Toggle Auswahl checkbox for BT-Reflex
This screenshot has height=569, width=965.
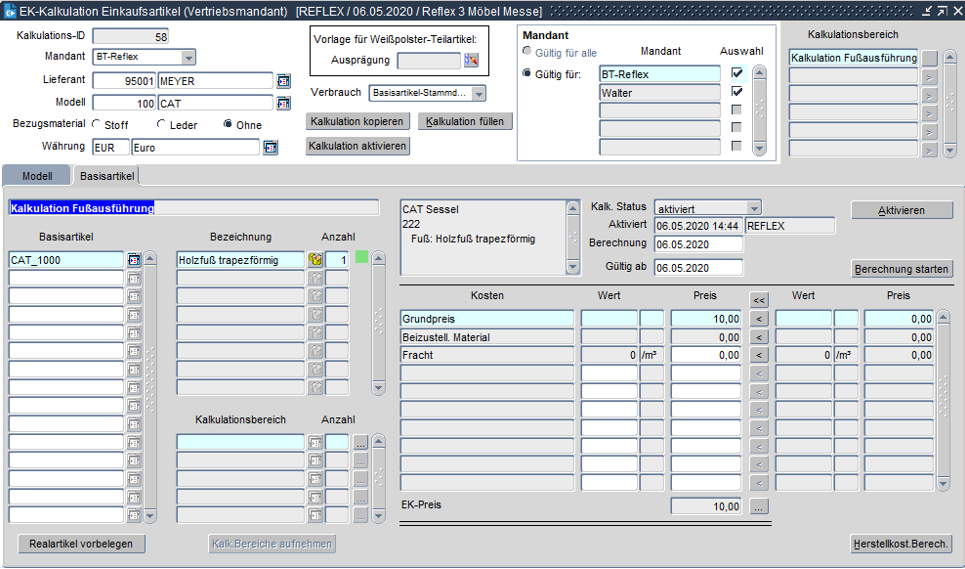737,74
